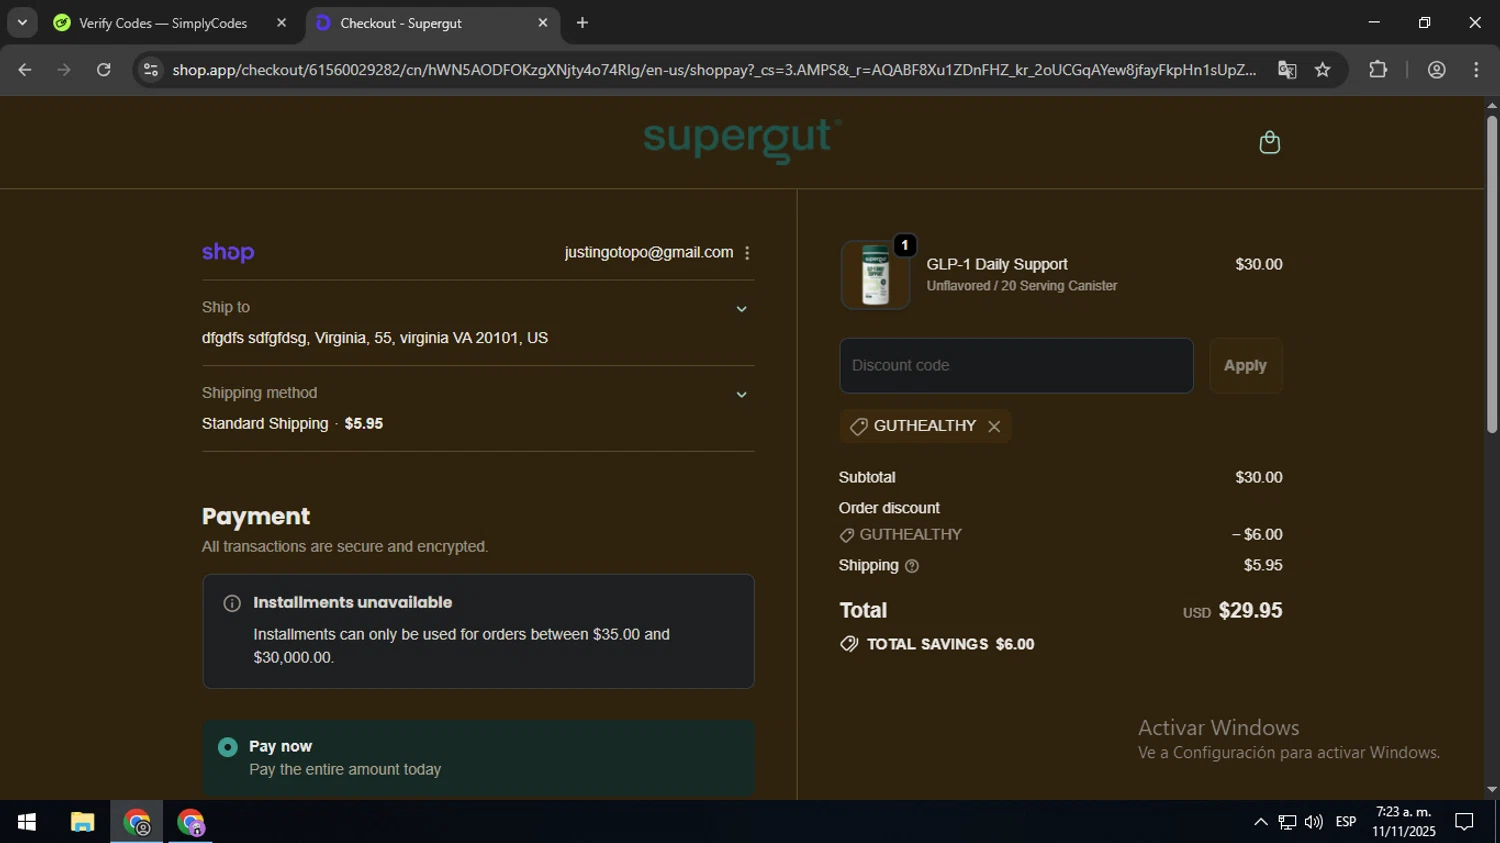
Task: Open the tab search dropdown
Action: 22,23
